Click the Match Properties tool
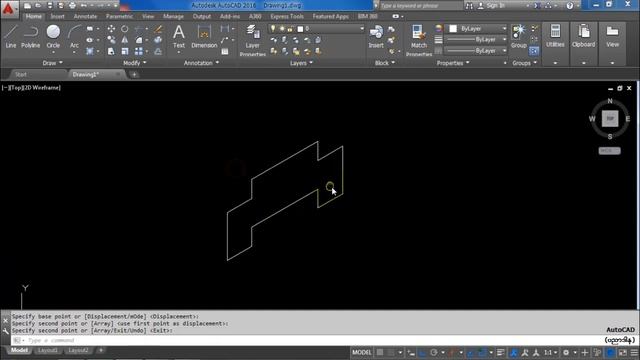The image size is (640, 360). [x=419, y=40]
